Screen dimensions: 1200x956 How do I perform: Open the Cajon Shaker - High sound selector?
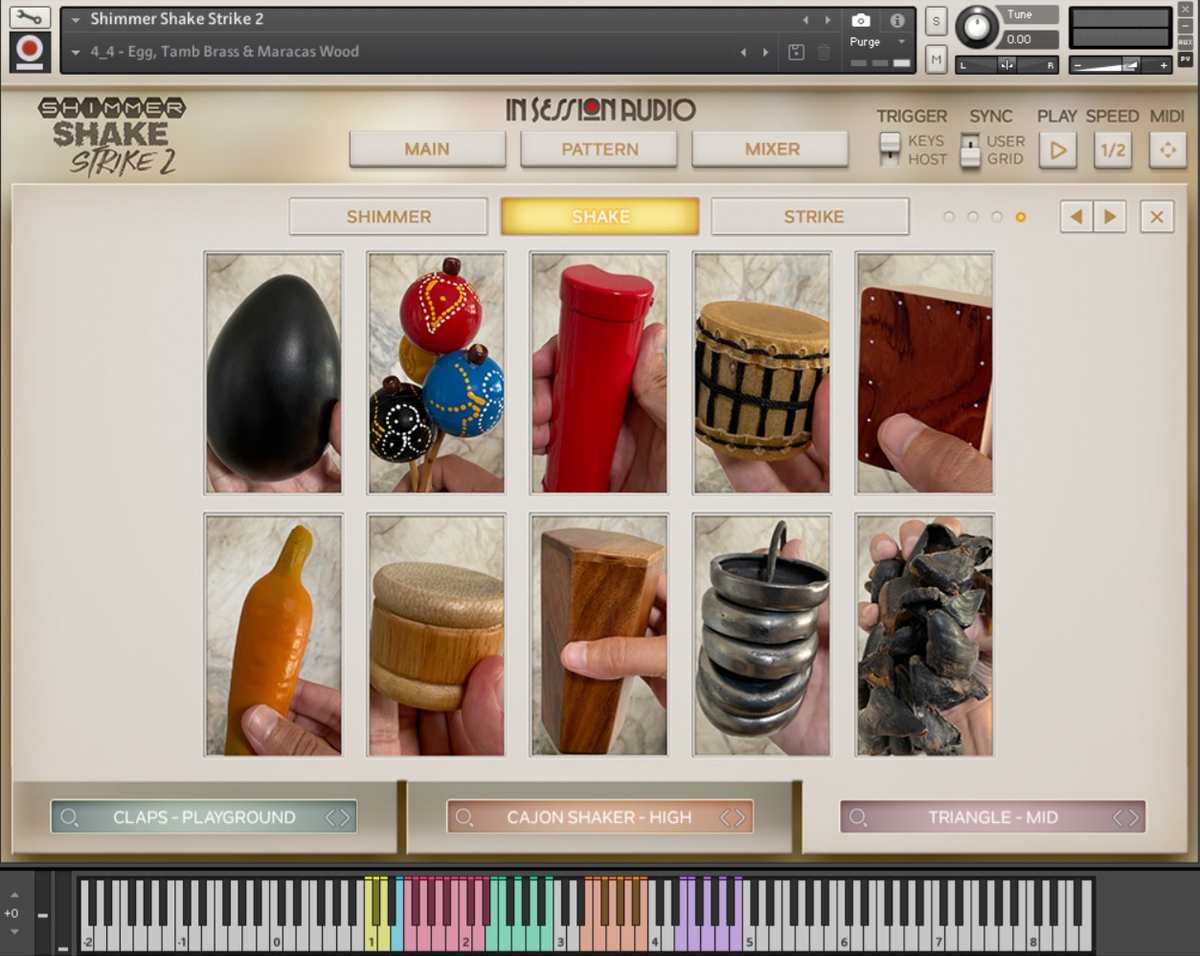[599, 817]
